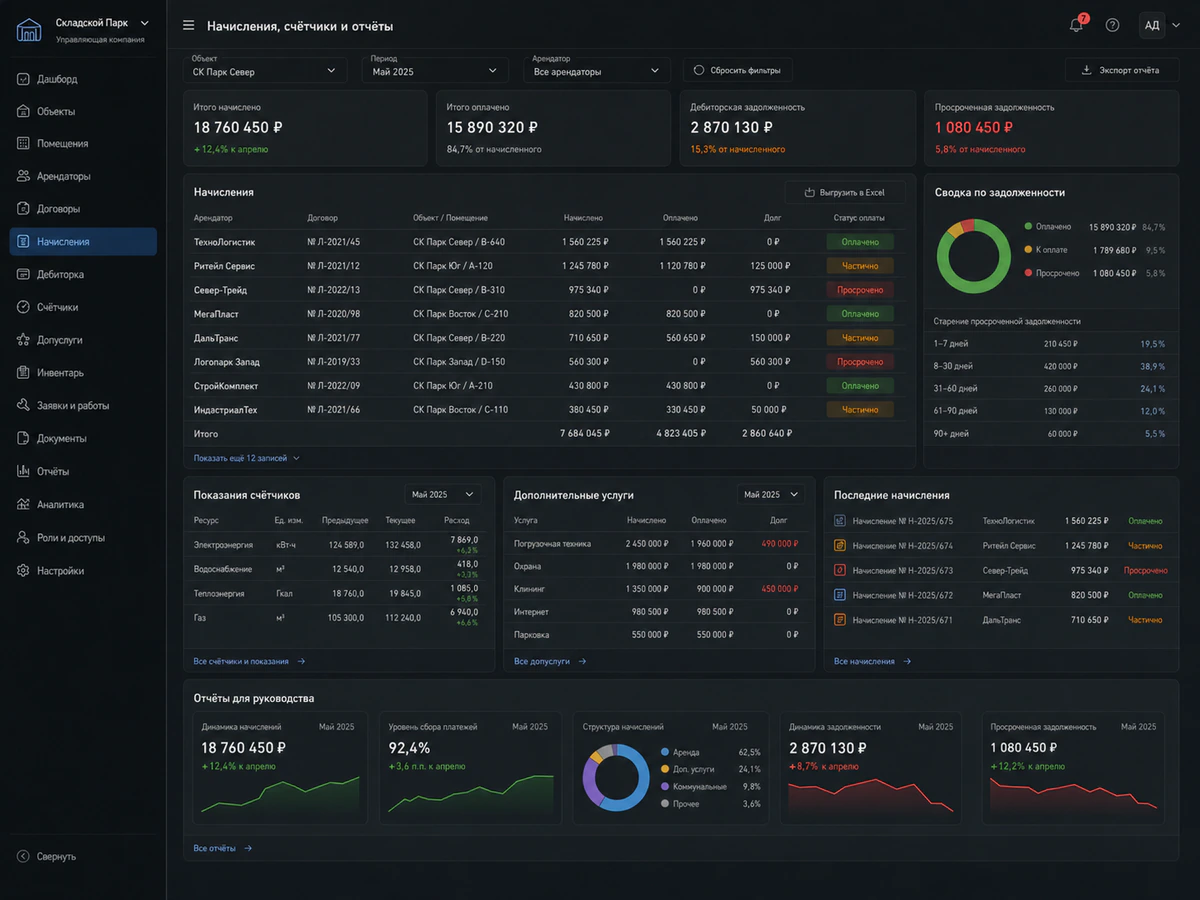Click the Счётчики sidebar icon
1200x900 pixels.
(x=23, y=307)
